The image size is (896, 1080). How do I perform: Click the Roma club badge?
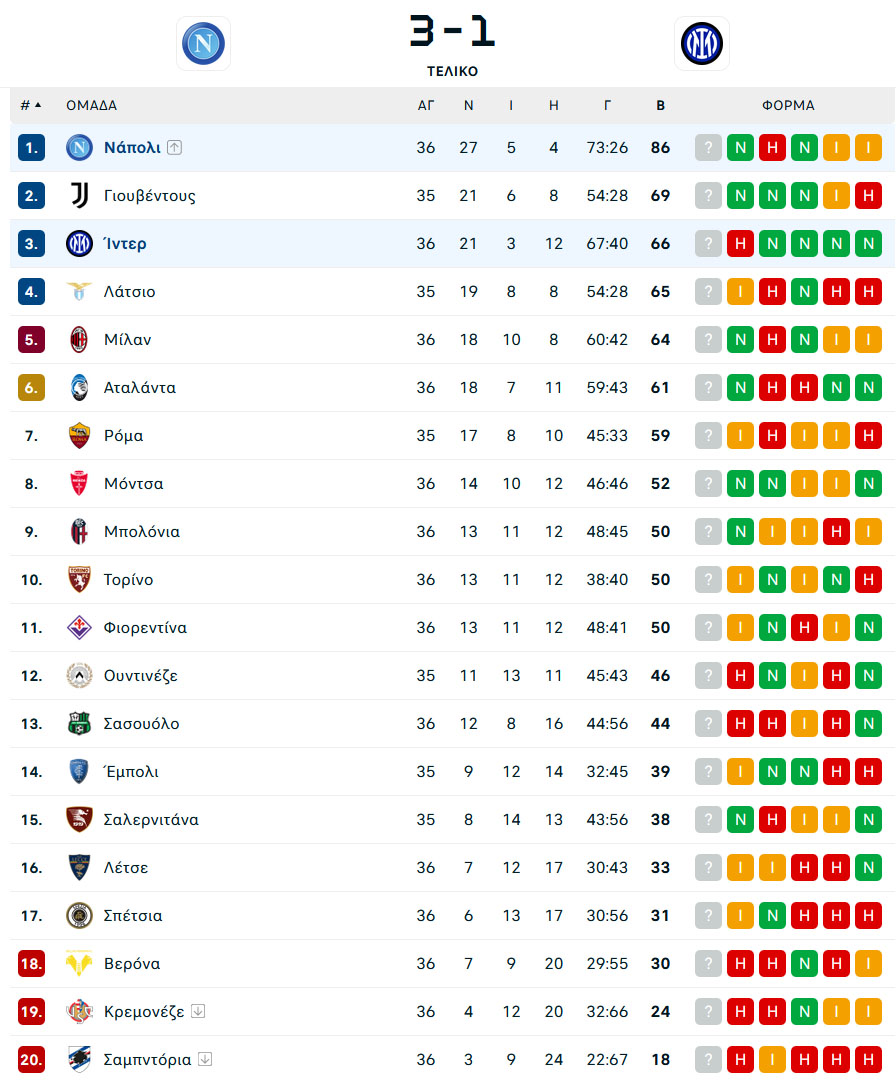(x=79, y=435)
